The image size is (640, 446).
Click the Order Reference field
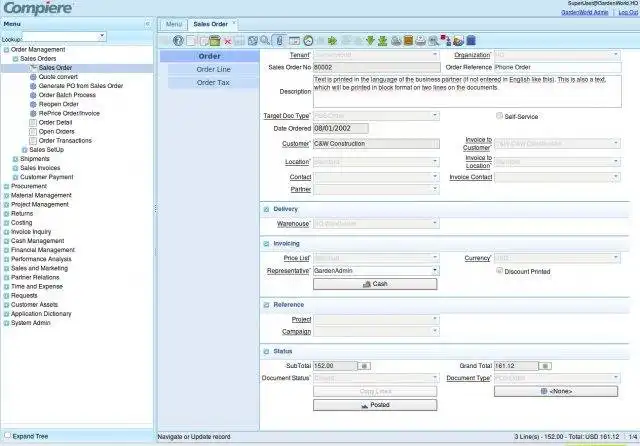point(558,67)
